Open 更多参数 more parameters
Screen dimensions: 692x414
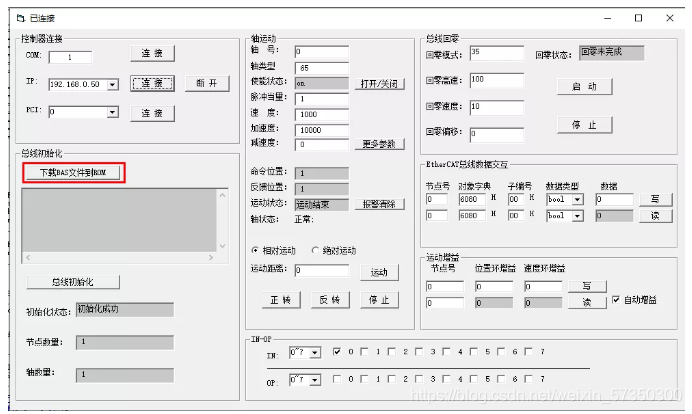click(x=380, y=144)
